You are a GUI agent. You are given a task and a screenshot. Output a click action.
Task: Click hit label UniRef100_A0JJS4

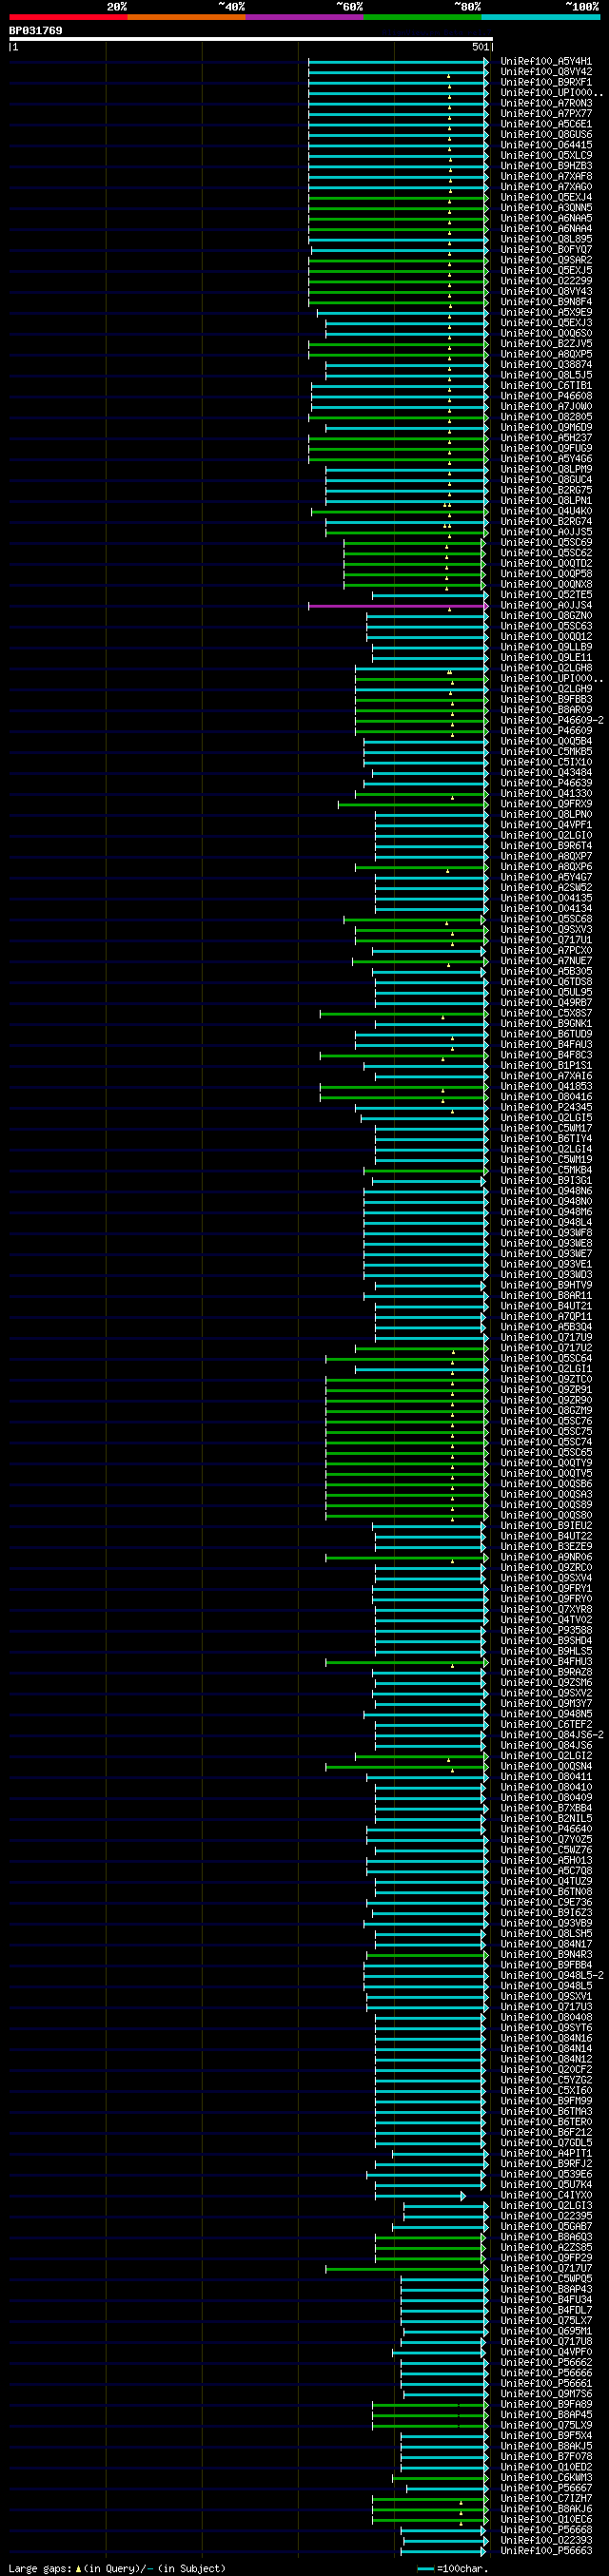[x=546, y=606]
